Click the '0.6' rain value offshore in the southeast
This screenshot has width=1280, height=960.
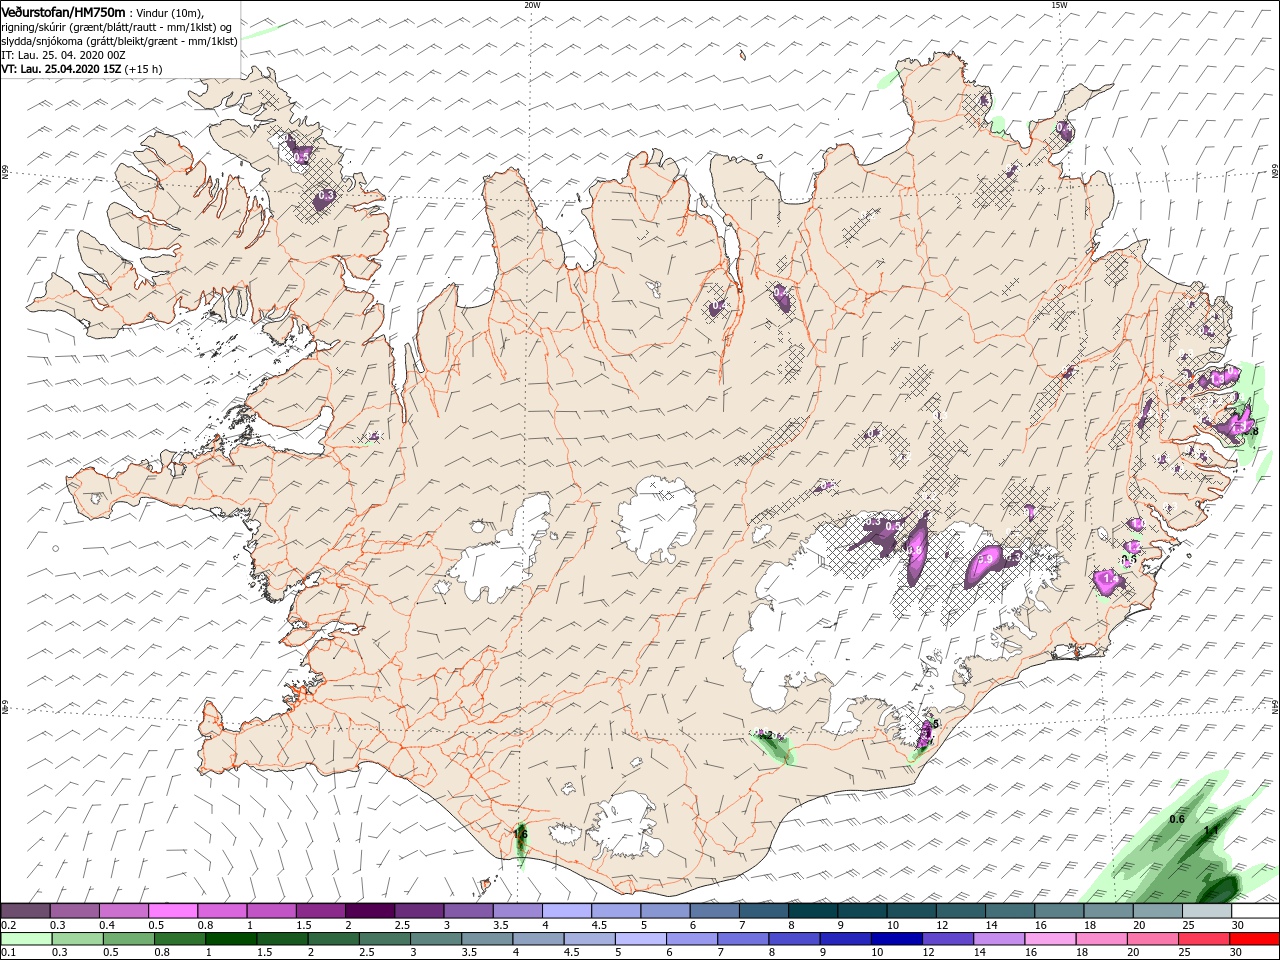pos(1177,819)
